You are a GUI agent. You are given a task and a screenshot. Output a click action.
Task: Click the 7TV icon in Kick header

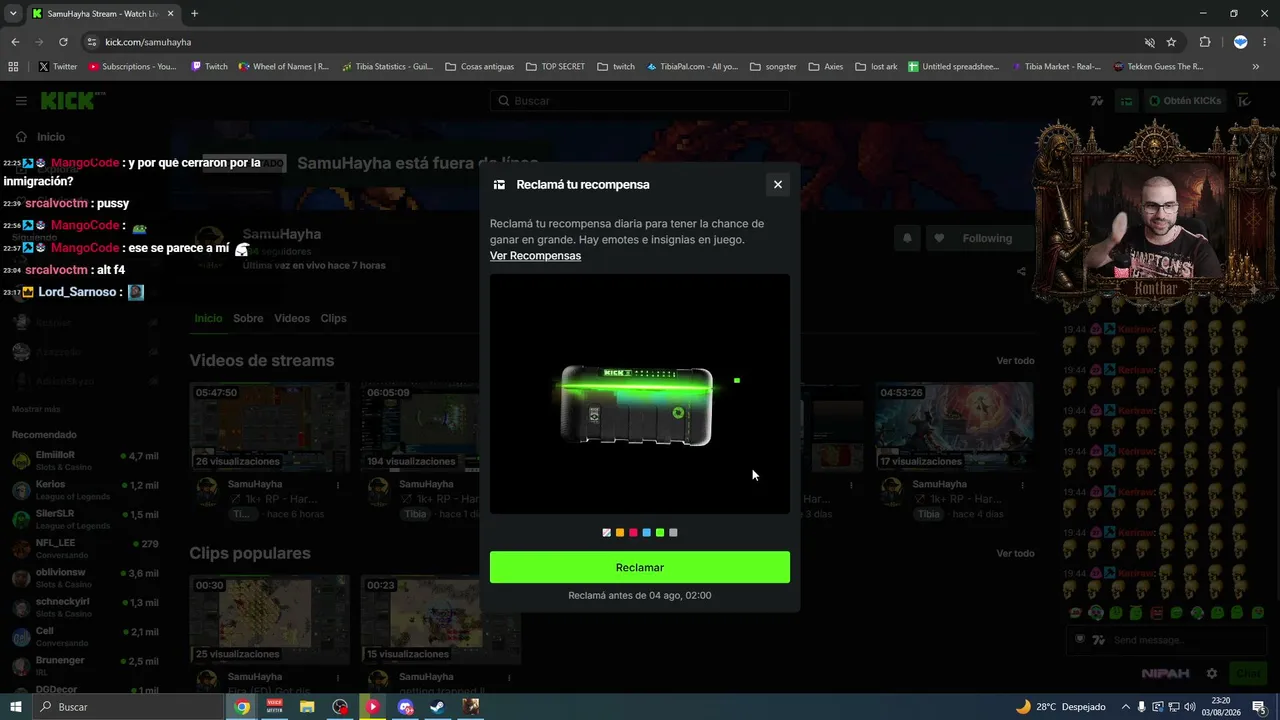click(x=1097, y=101)
